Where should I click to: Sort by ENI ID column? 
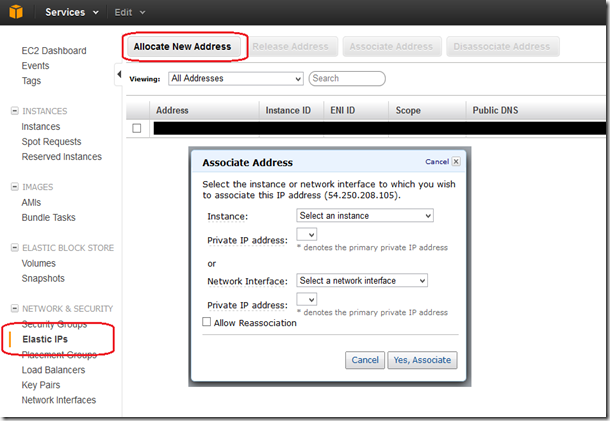(356, 111)
